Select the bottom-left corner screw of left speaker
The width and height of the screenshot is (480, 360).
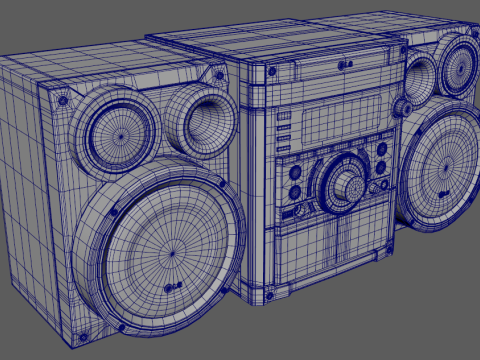83,337
